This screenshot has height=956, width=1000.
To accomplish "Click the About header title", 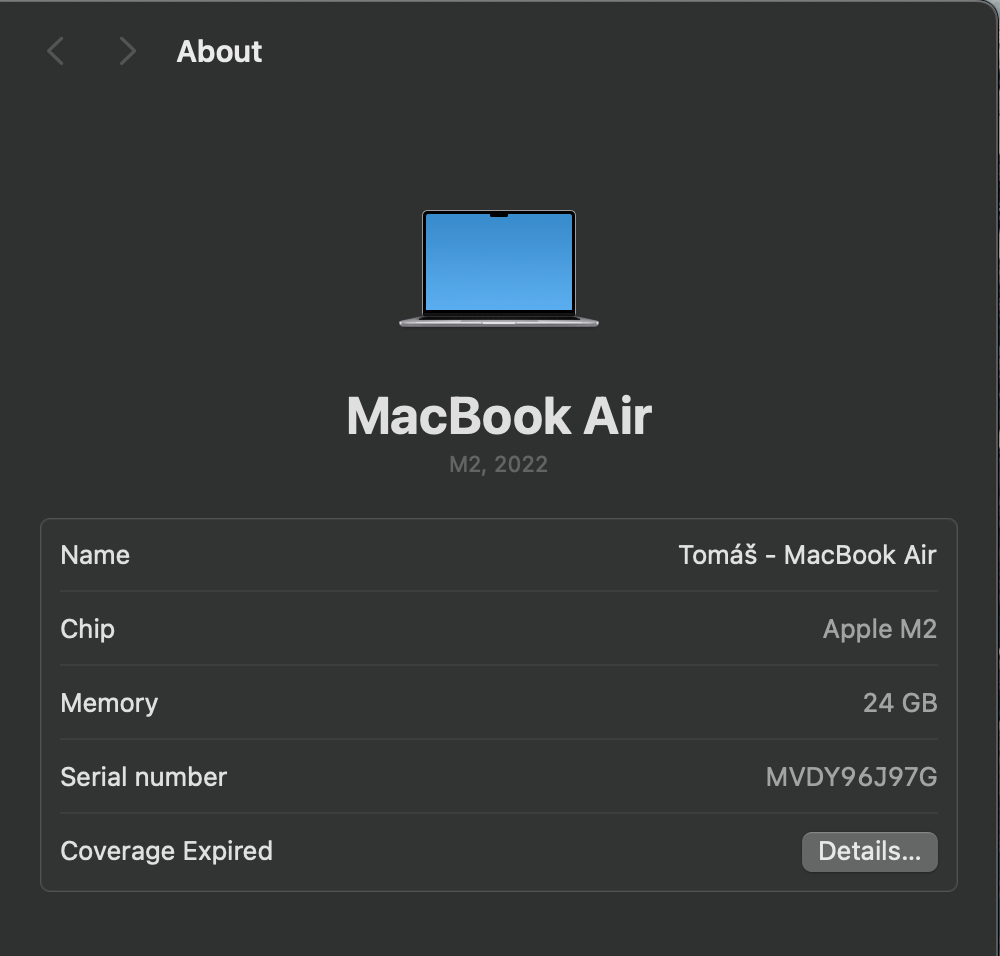I will [219, 51].
